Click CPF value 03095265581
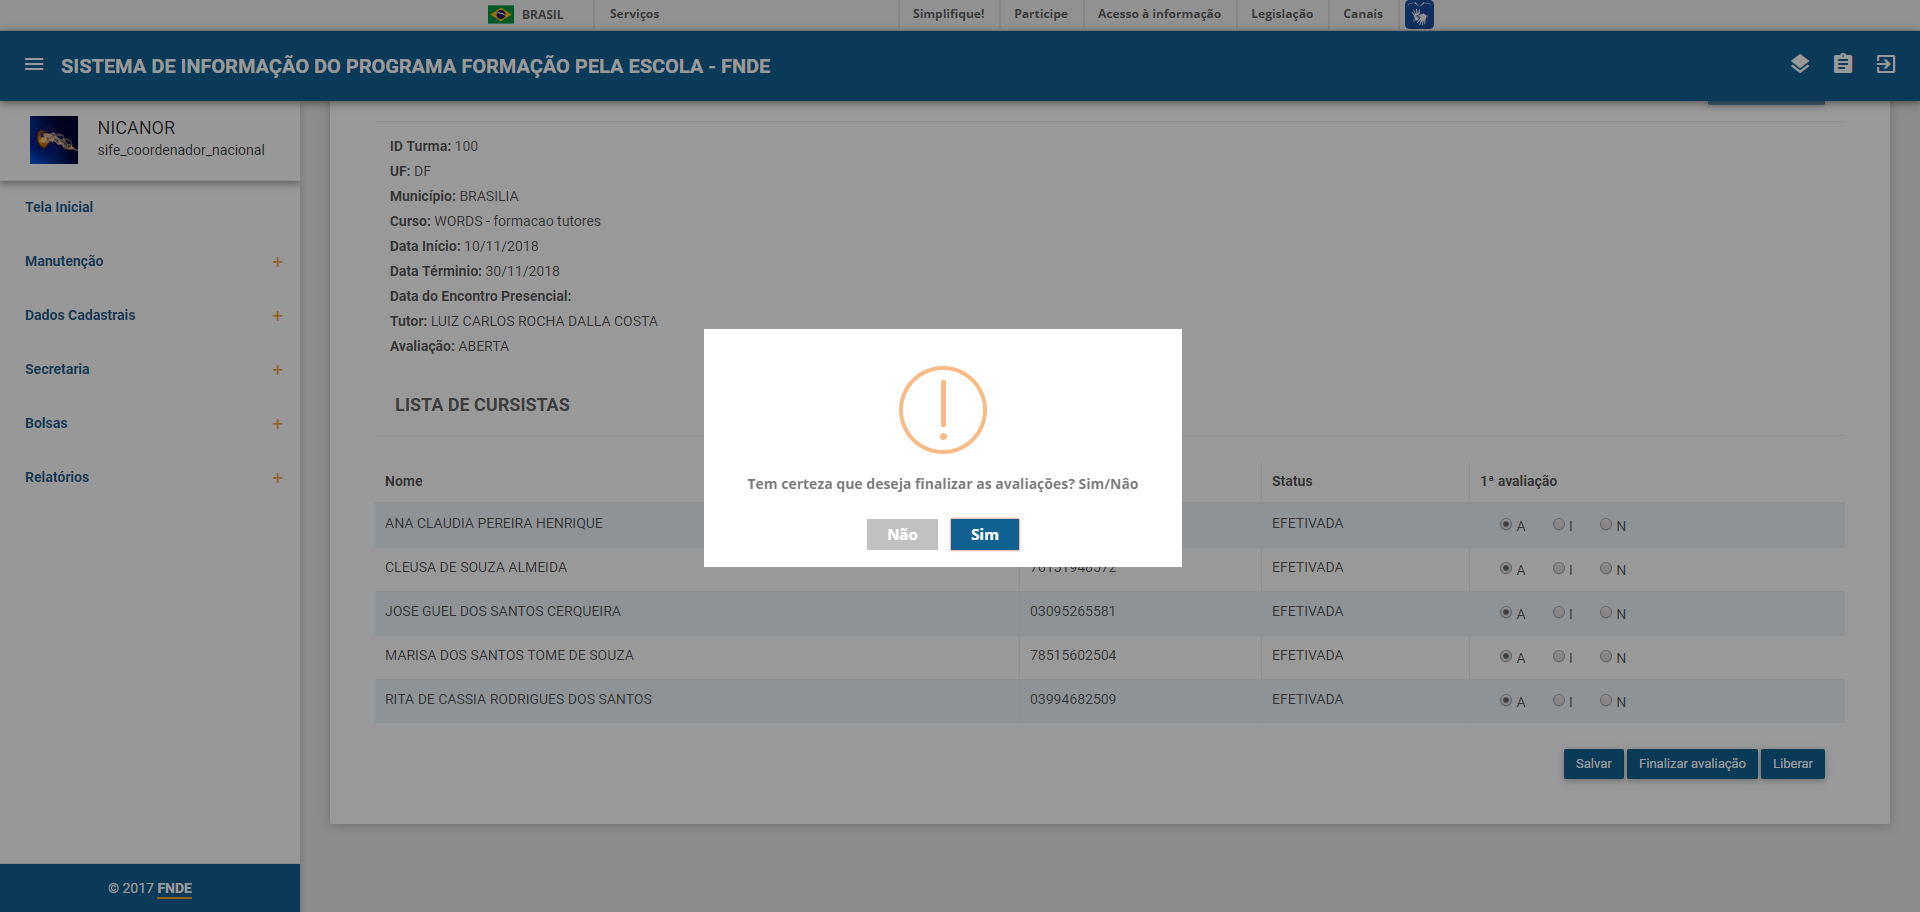This screenshot has height=912, width=1920. 1073,611
